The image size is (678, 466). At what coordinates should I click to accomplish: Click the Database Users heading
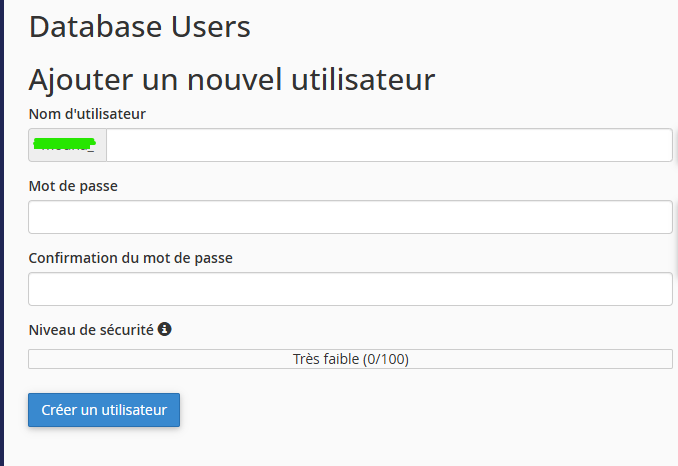click(140, 27)
